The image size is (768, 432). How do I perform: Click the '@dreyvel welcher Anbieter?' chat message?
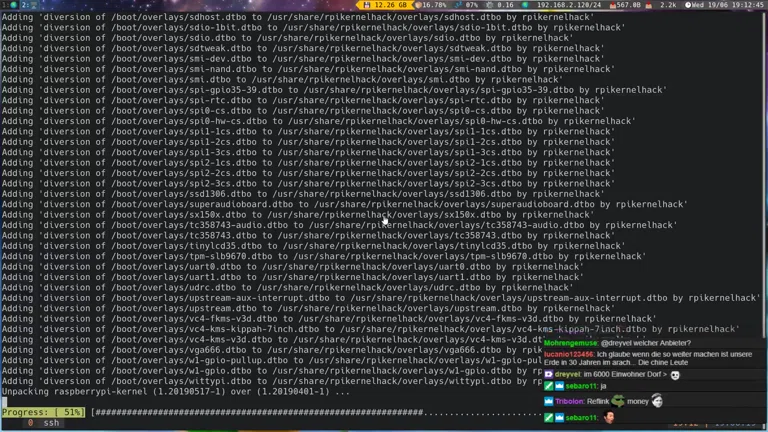coord(646,343)
